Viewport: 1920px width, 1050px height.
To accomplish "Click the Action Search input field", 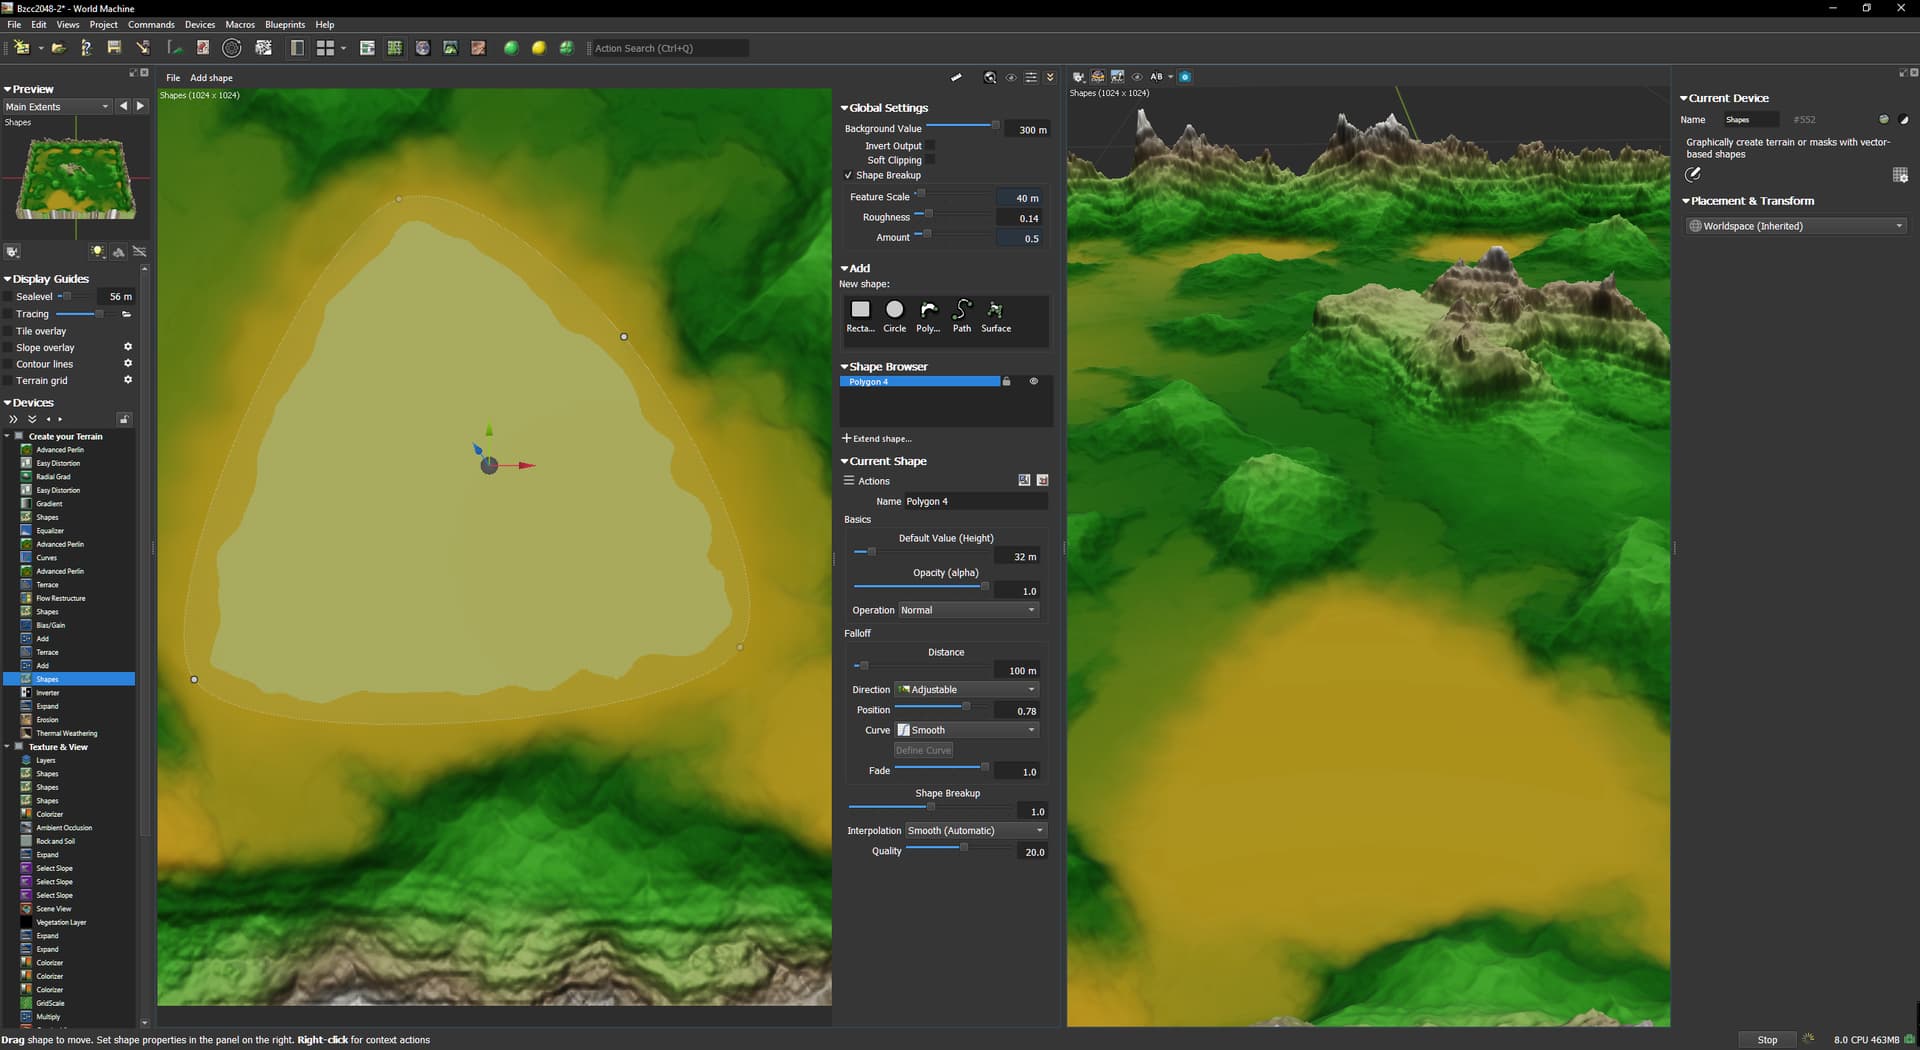I will pyautogui.click(x=669, y=48).
